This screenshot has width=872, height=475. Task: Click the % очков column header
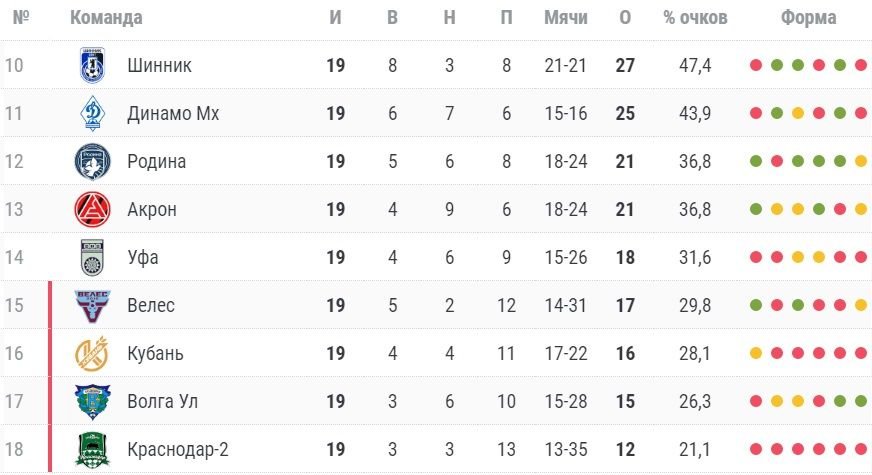tap(695, 18)
